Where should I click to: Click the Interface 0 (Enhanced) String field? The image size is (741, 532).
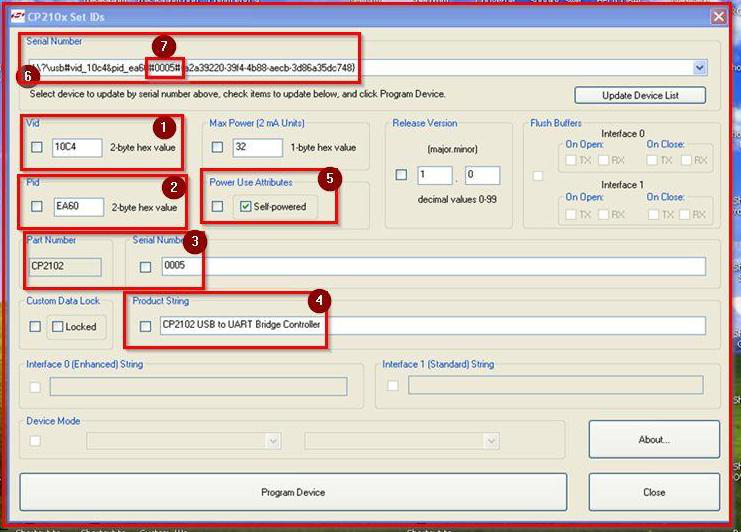click(198, 386)
